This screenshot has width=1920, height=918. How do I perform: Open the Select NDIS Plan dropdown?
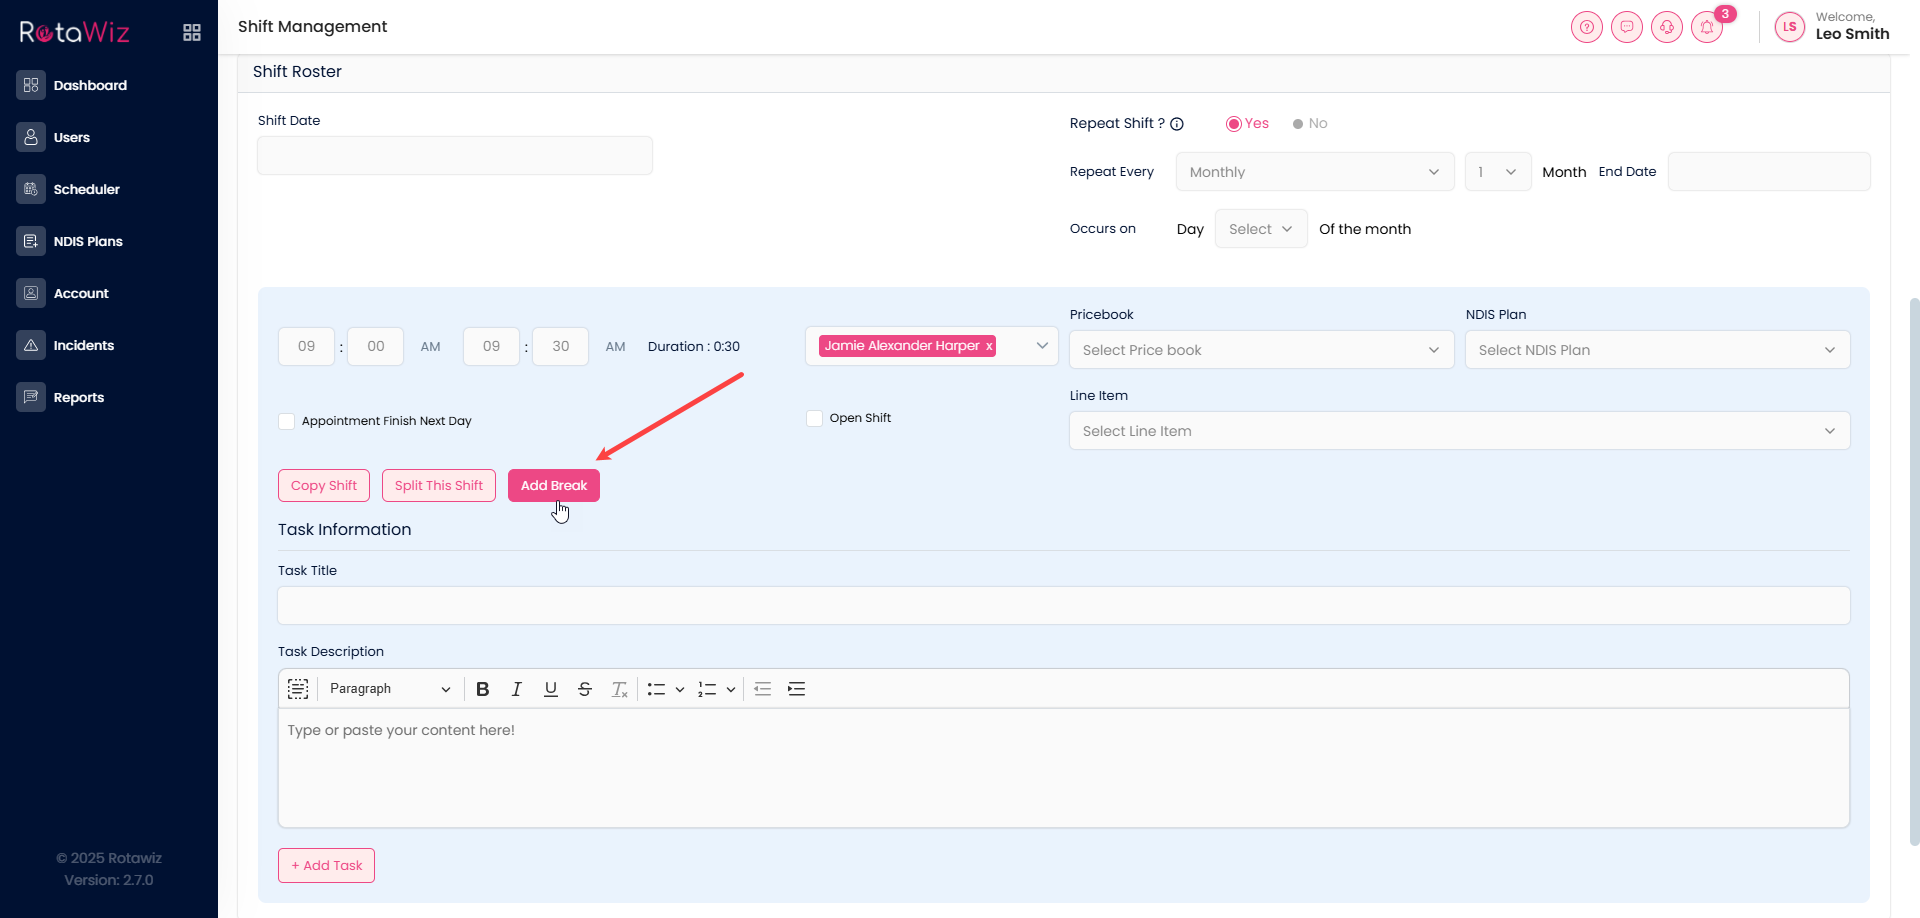1657,350
